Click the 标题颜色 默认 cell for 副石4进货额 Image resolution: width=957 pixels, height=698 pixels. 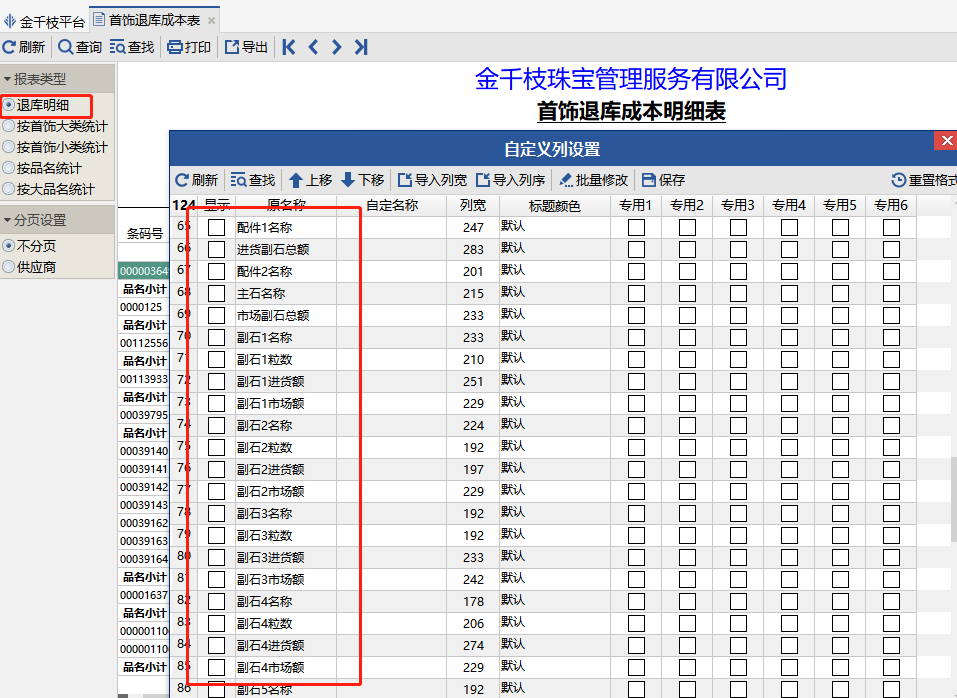[554, 645]
